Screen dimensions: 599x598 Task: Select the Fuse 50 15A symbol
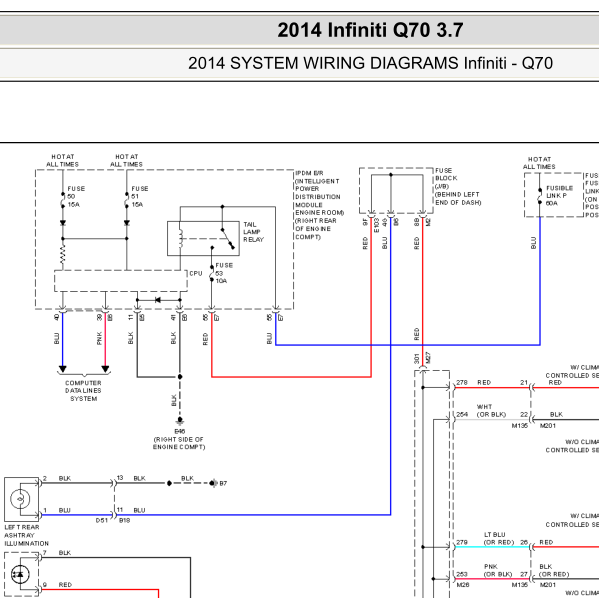point(63,200)
